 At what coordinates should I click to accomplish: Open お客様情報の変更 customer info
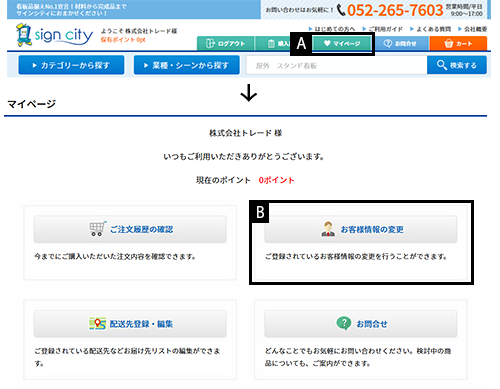361,229
